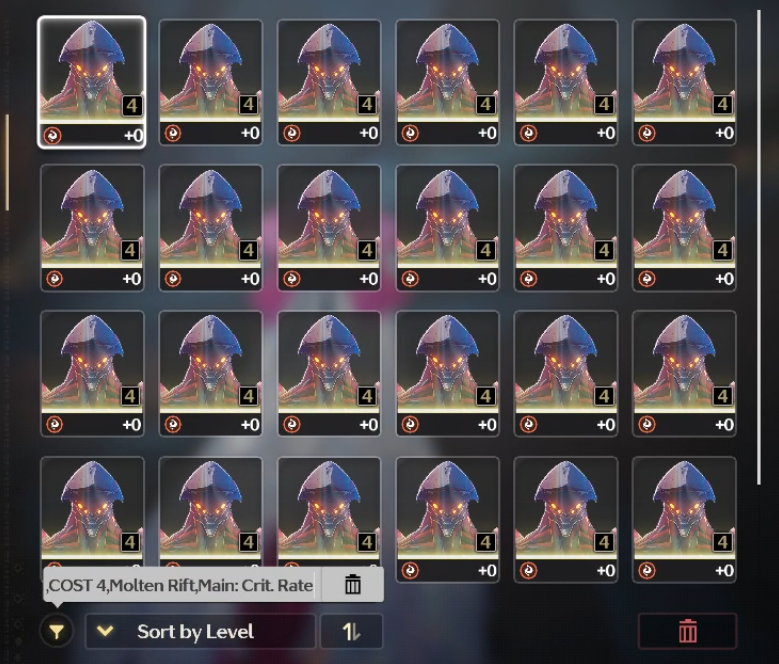Select the last echo in the third row
779x664 pixels.
click(684, 373)
